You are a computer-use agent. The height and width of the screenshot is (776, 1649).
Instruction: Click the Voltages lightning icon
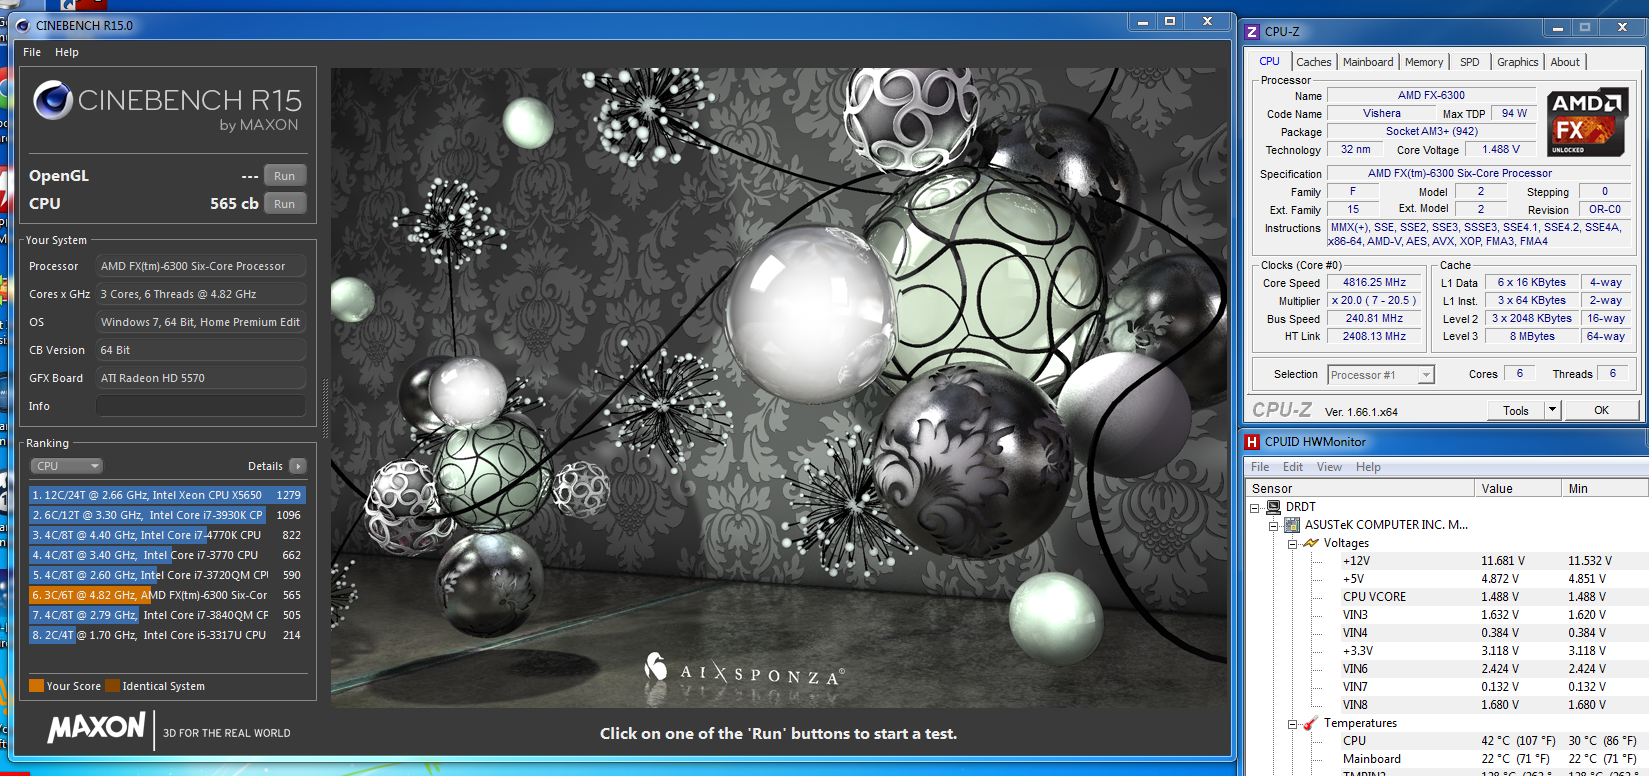[x=1311, y=543]
